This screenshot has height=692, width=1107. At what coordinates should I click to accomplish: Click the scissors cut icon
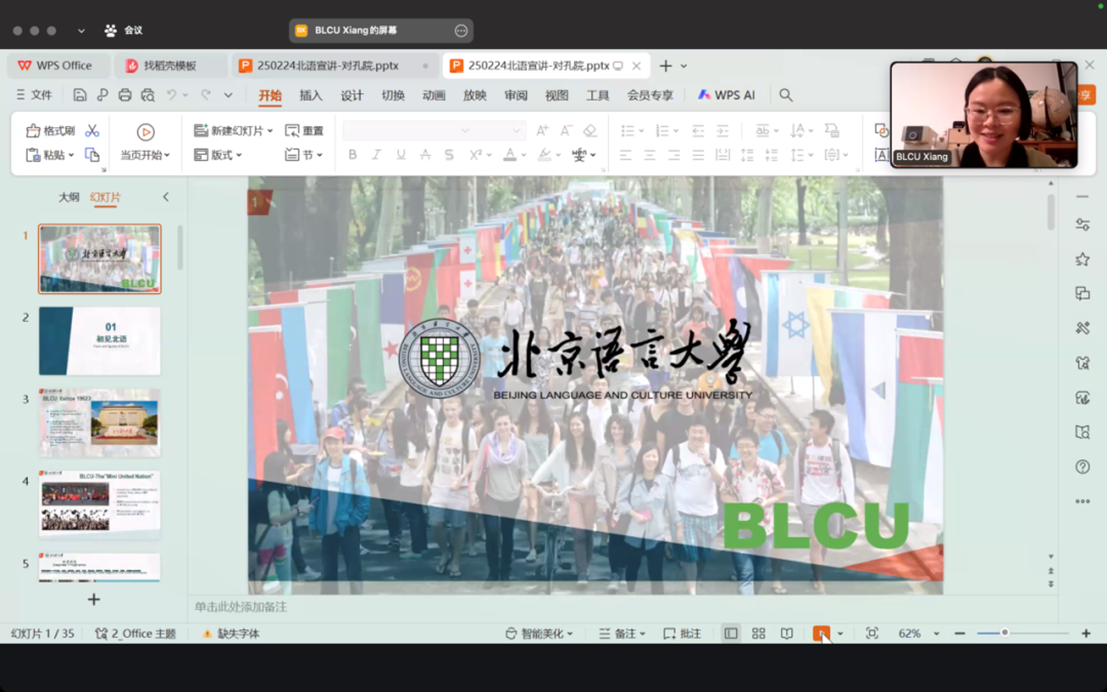[x=92, y=131]
